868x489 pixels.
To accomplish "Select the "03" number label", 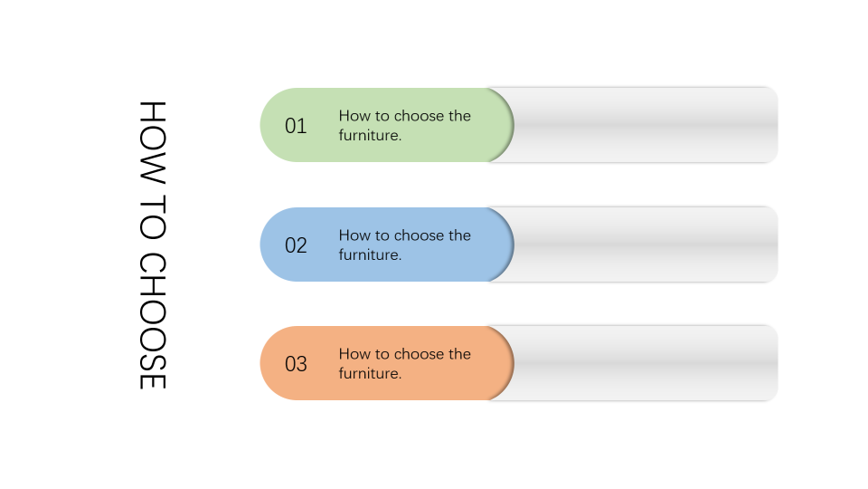I will click(296, 364).
